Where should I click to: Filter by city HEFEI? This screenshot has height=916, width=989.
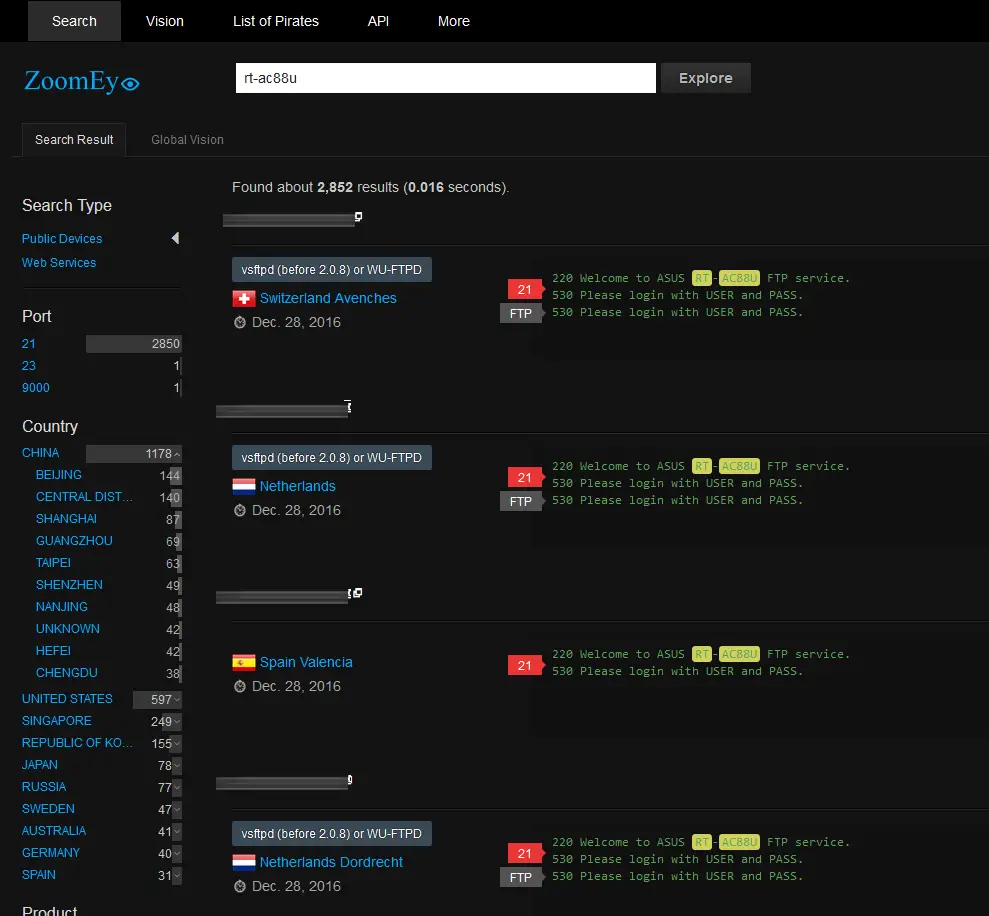click(53, 651)
